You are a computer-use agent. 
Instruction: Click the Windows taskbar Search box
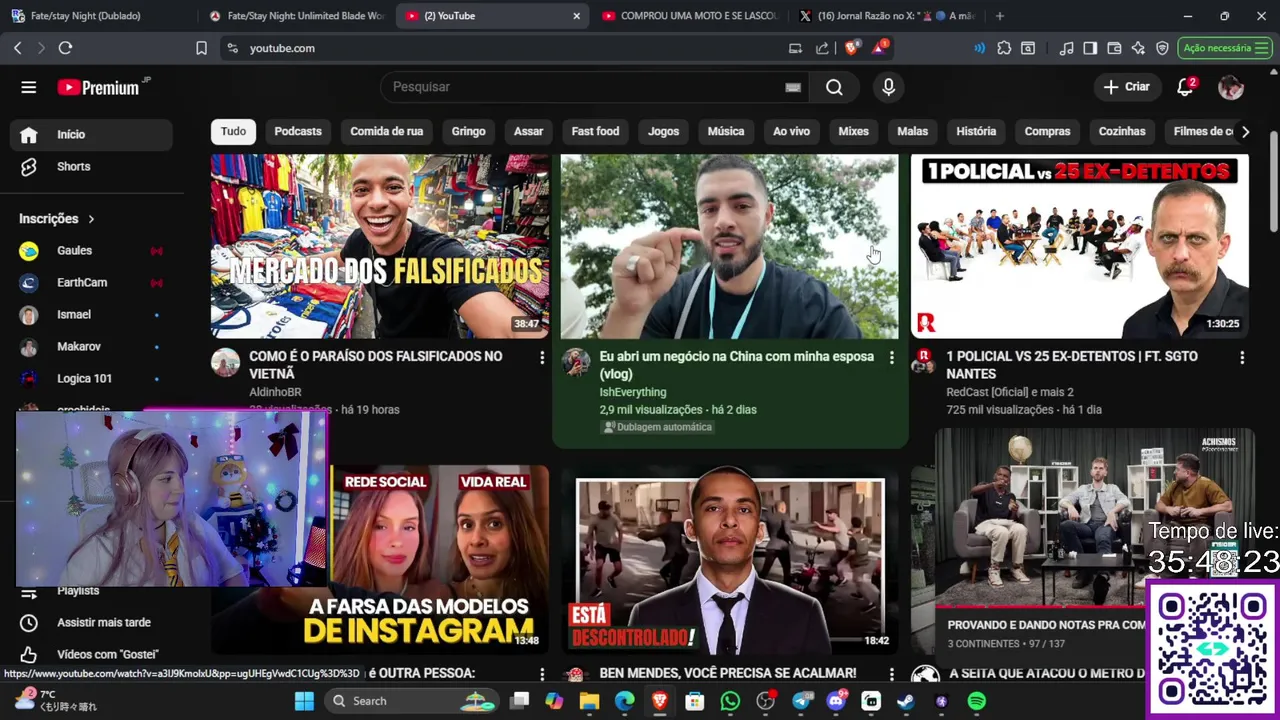coord(411,701)
